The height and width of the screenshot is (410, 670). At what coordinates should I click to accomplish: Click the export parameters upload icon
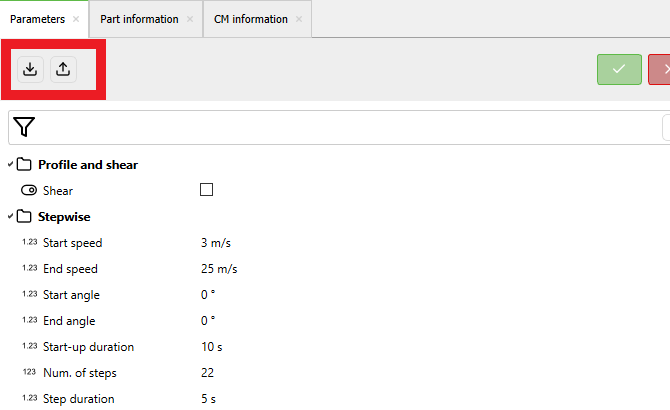tap(62, 69)
